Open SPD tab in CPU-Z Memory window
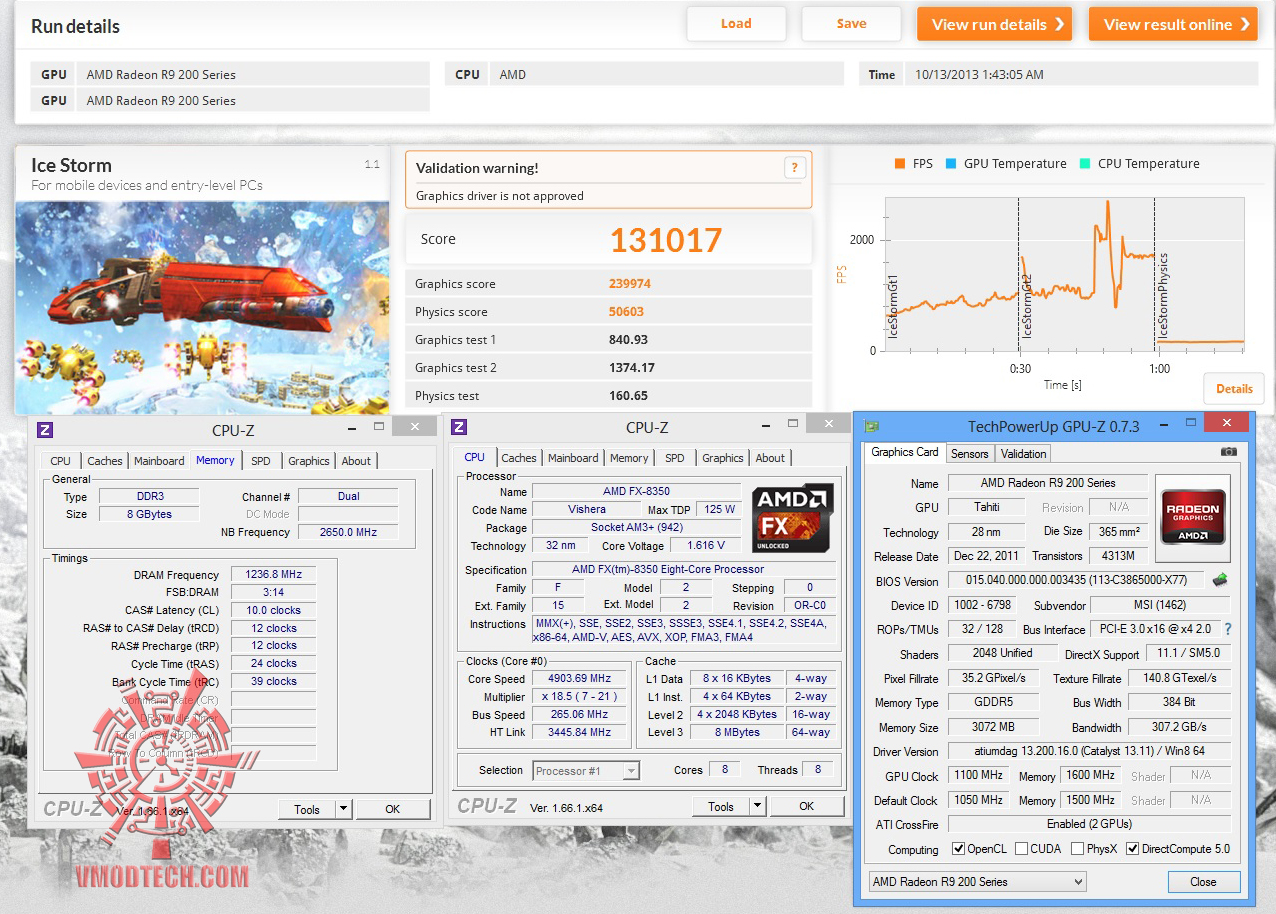Viewport: 1276px width, 914px height. coord(261,461)
